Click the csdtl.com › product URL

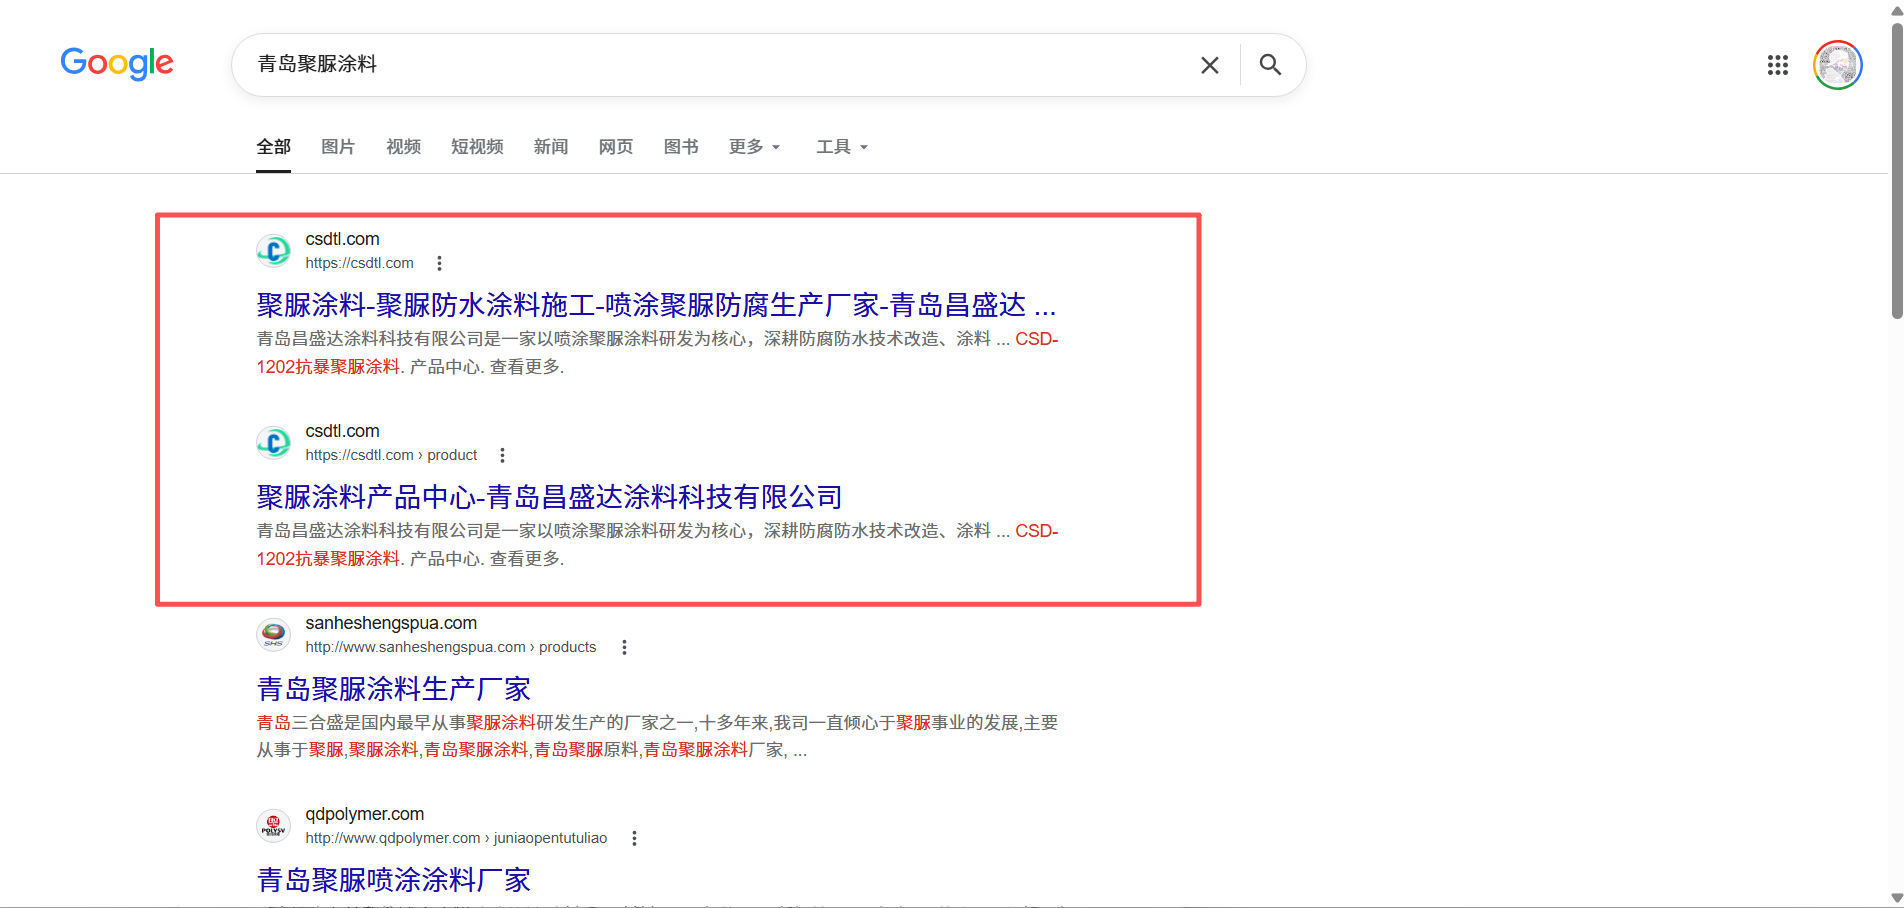point(391,455)
